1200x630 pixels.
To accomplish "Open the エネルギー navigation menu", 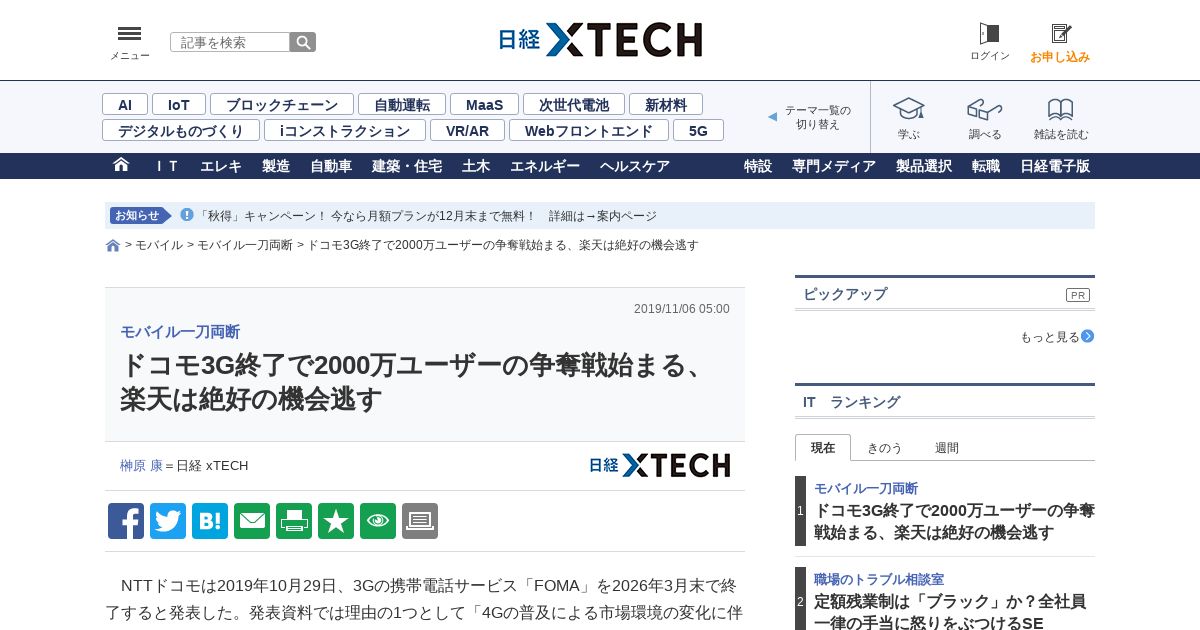I will (545, 166).
